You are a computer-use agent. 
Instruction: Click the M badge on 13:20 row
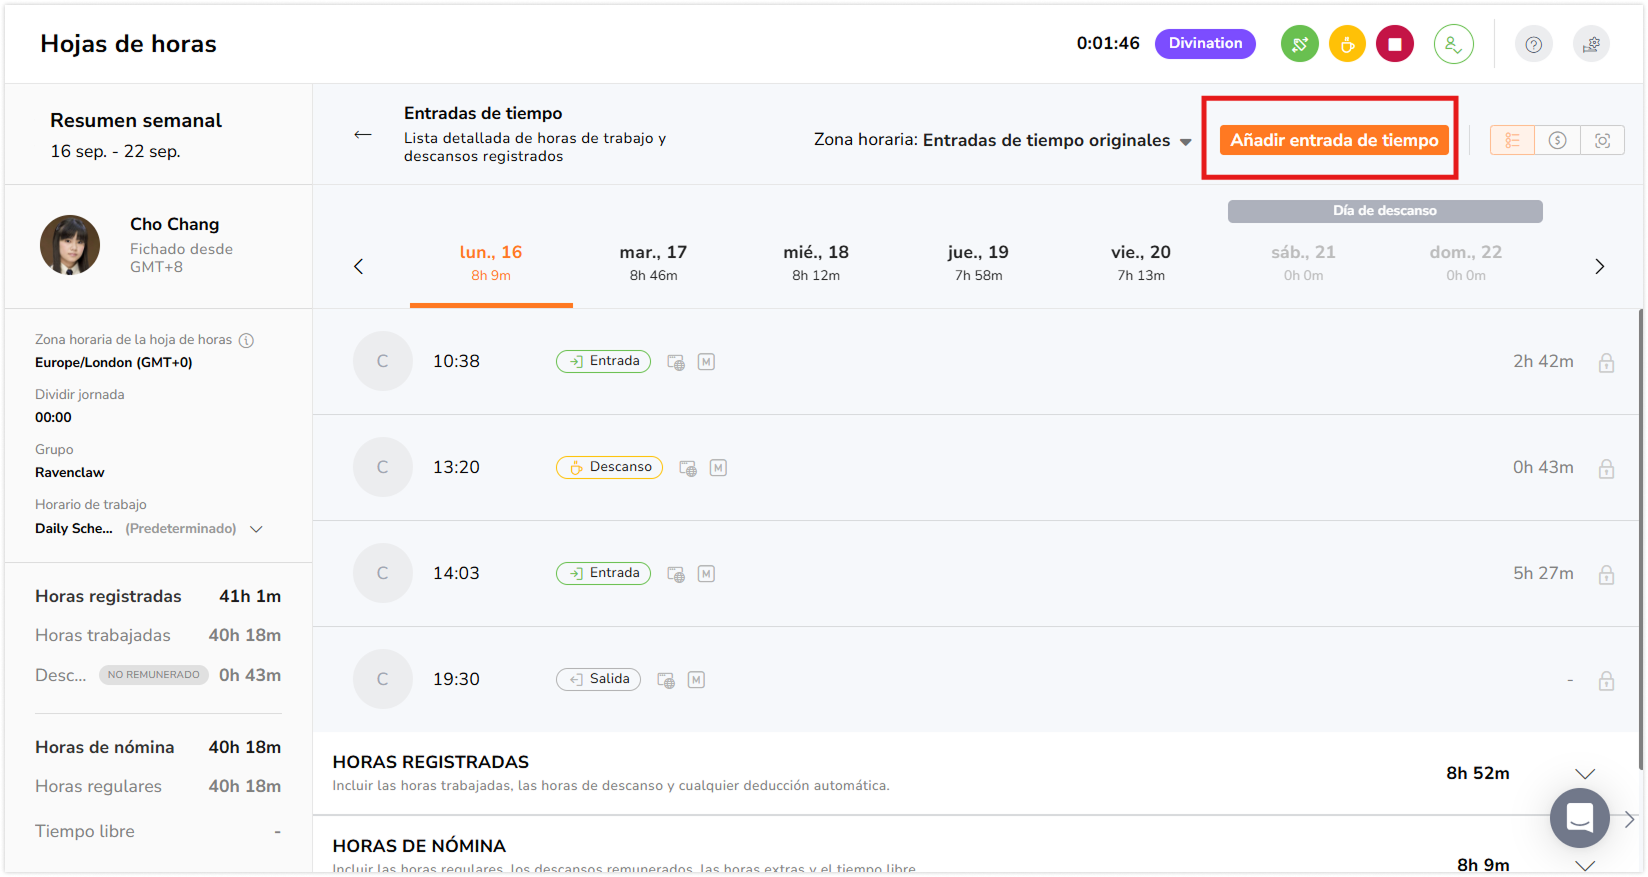(x=718, y=468)
